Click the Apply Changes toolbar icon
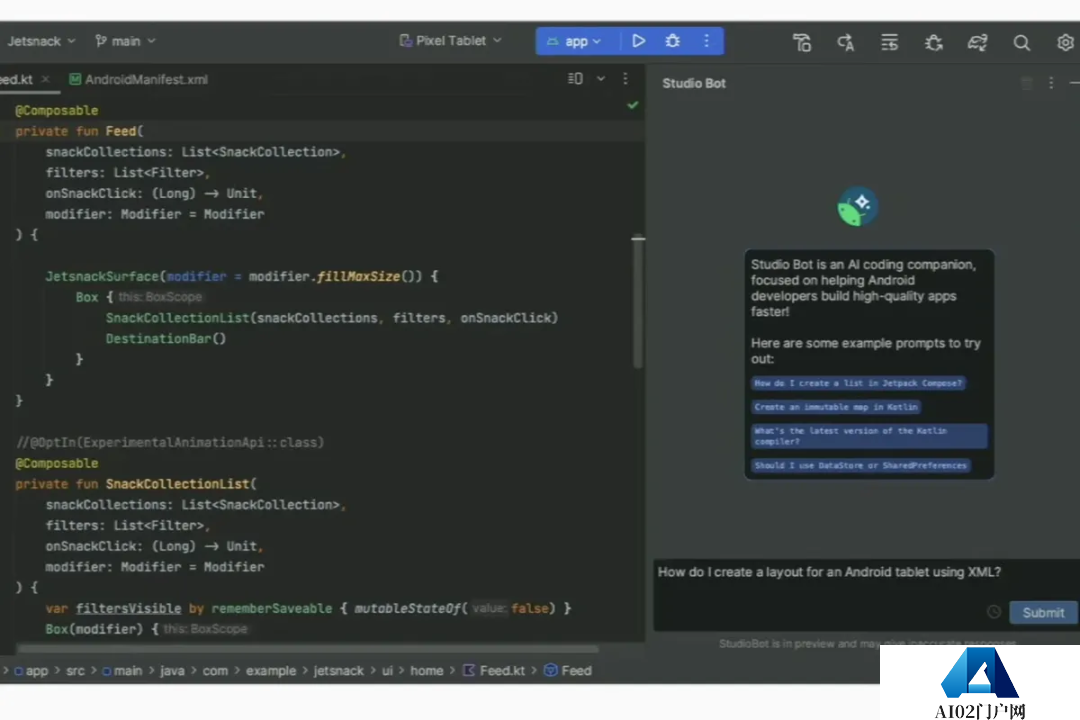1080x720 pixels. [x=846, y=43]
